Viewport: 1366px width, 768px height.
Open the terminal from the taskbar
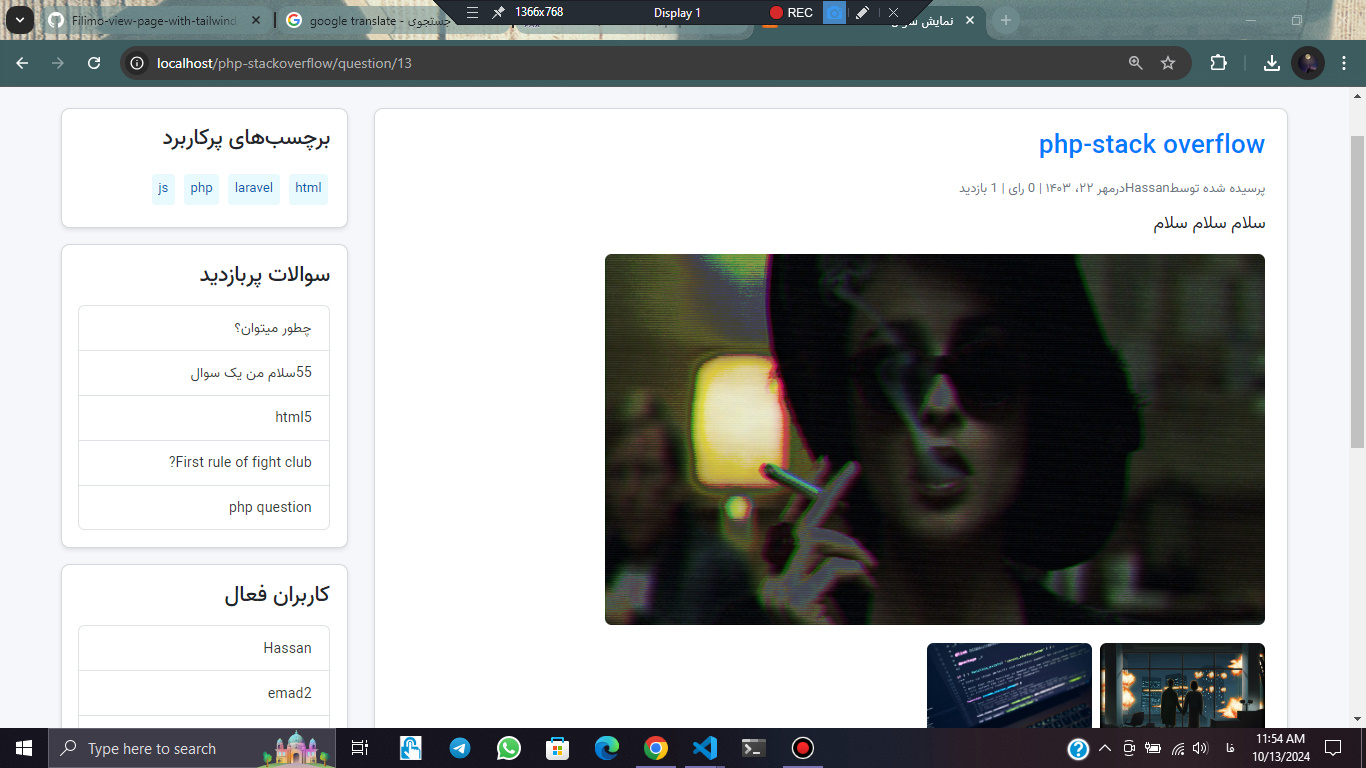coord(754,748)
